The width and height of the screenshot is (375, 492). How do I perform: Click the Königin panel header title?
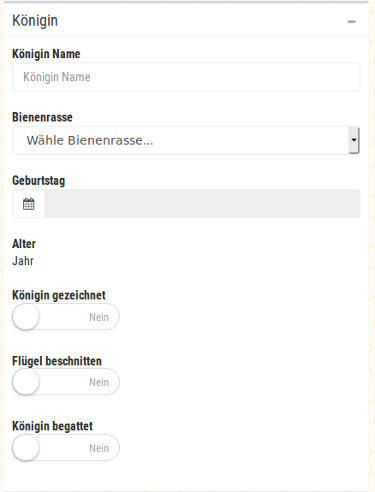point(35,21)
